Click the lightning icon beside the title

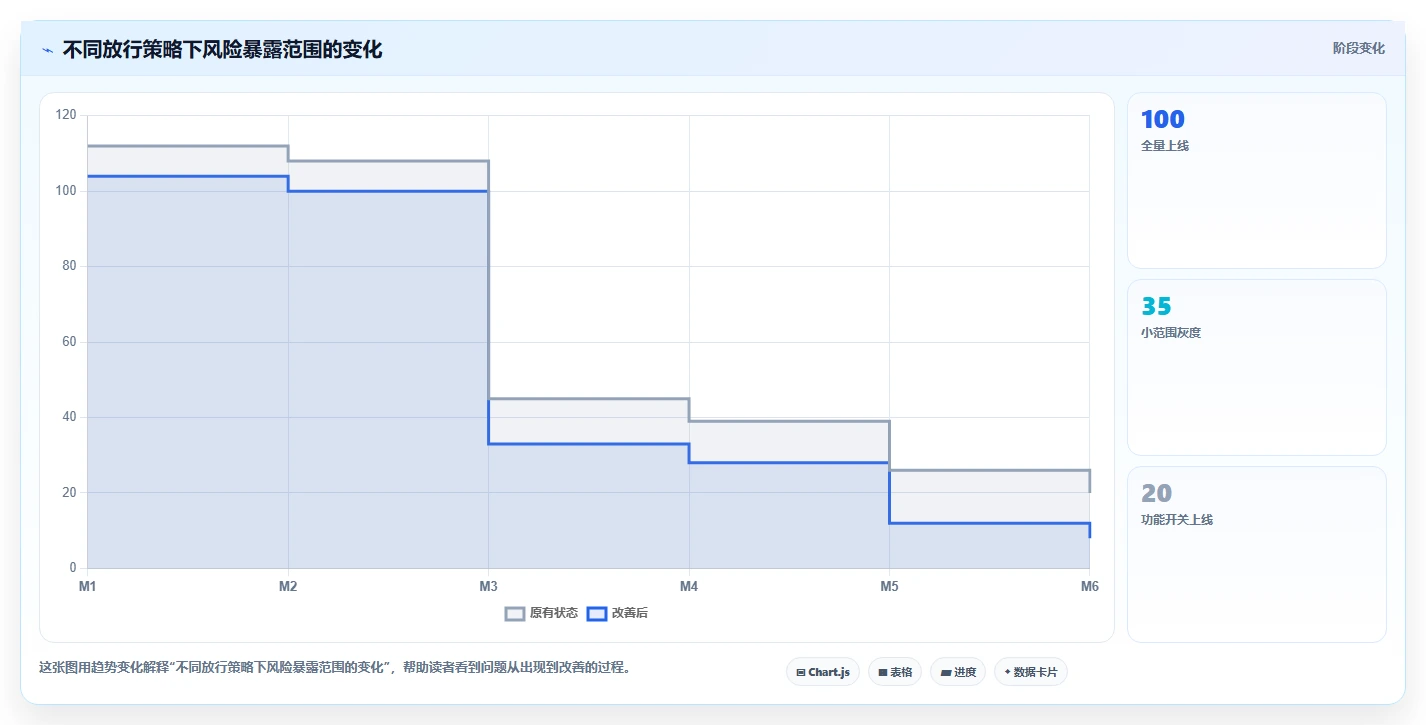pyautogui.click(x=48, y=50)
